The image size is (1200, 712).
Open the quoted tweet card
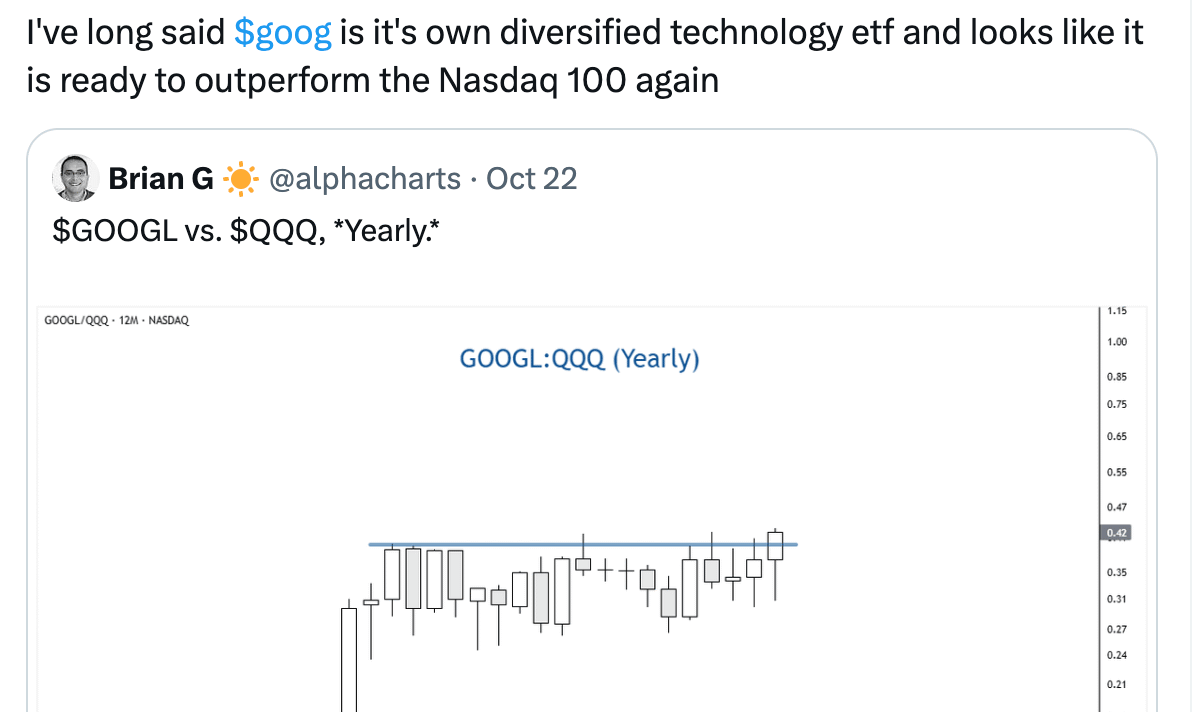pyautogui.click(x=600, y=420)
